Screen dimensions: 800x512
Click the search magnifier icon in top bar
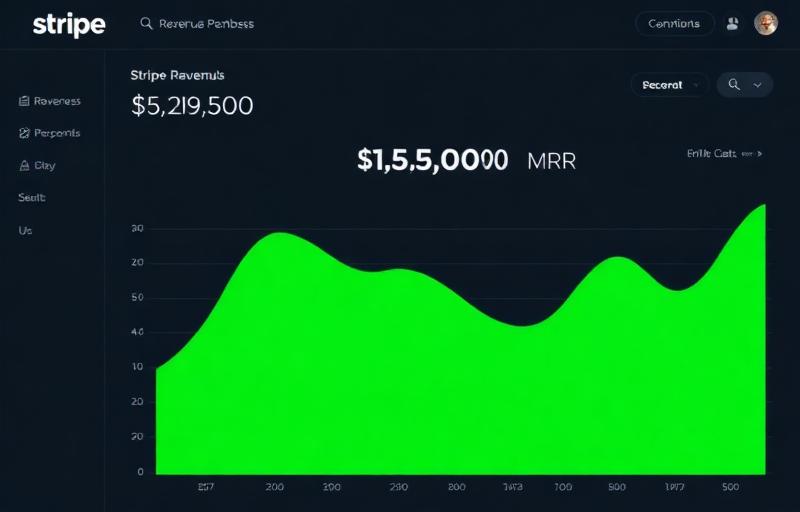click(146, 23)
